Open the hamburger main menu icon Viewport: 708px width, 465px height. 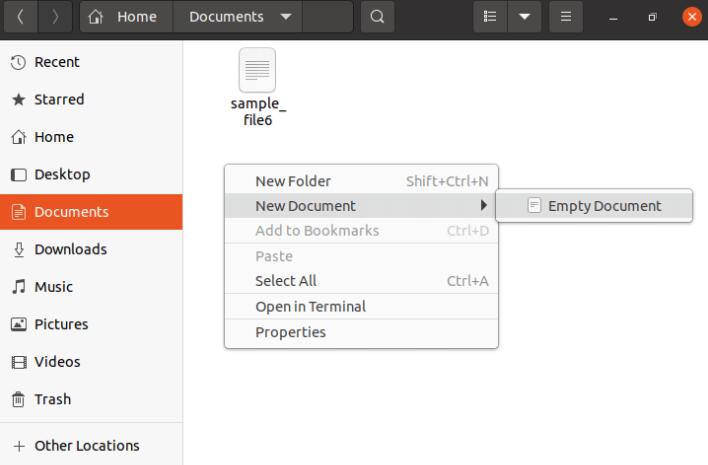[x=566, y=17]
